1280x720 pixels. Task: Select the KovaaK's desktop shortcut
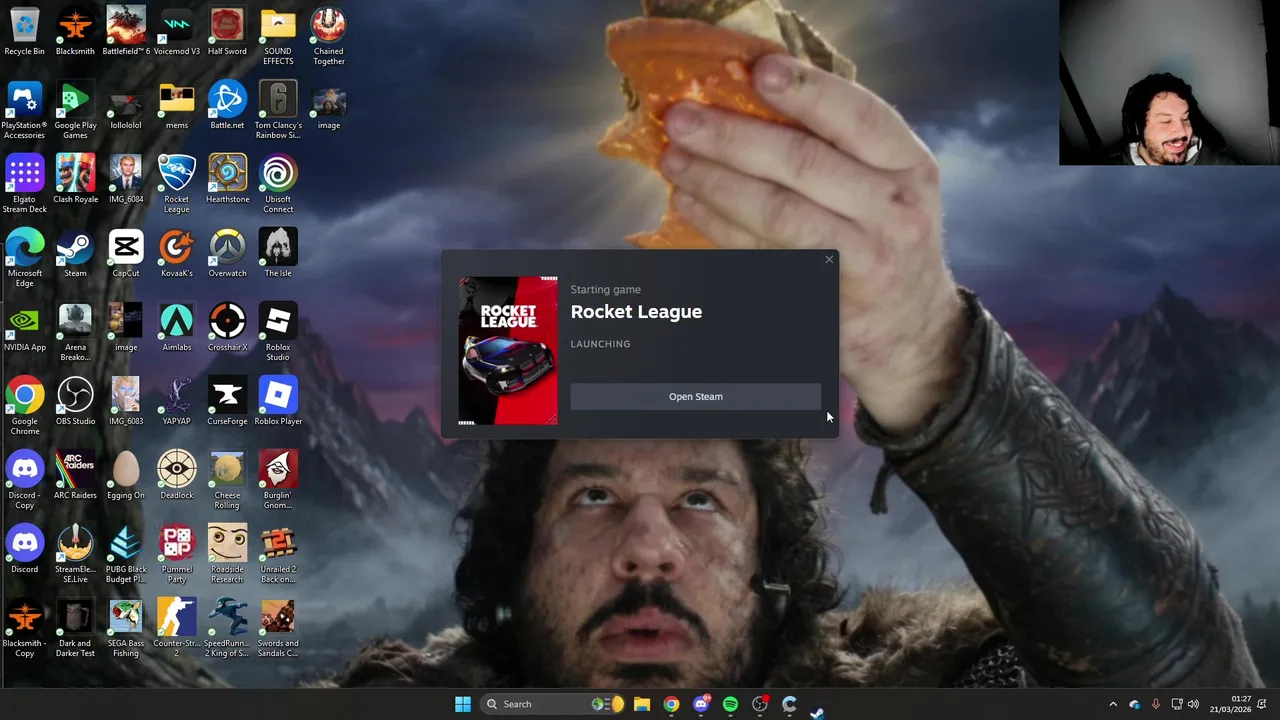177,254
